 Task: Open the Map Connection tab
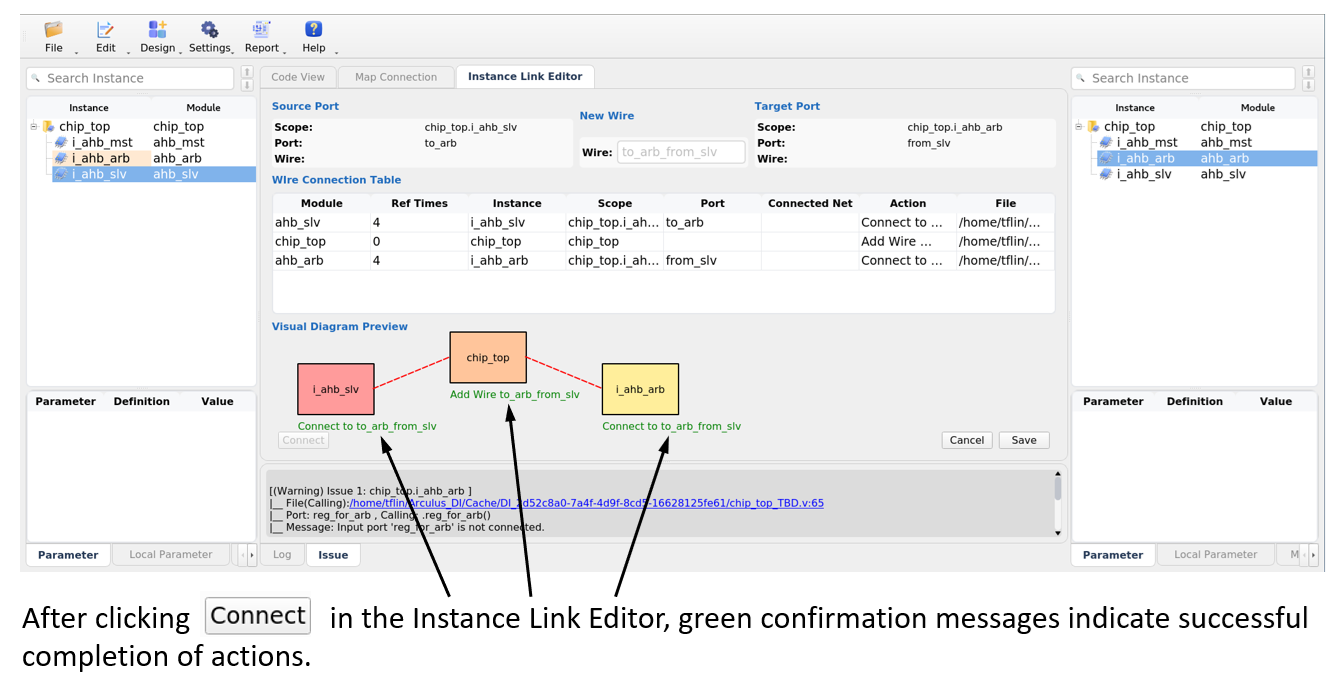[x=396, y=76]
